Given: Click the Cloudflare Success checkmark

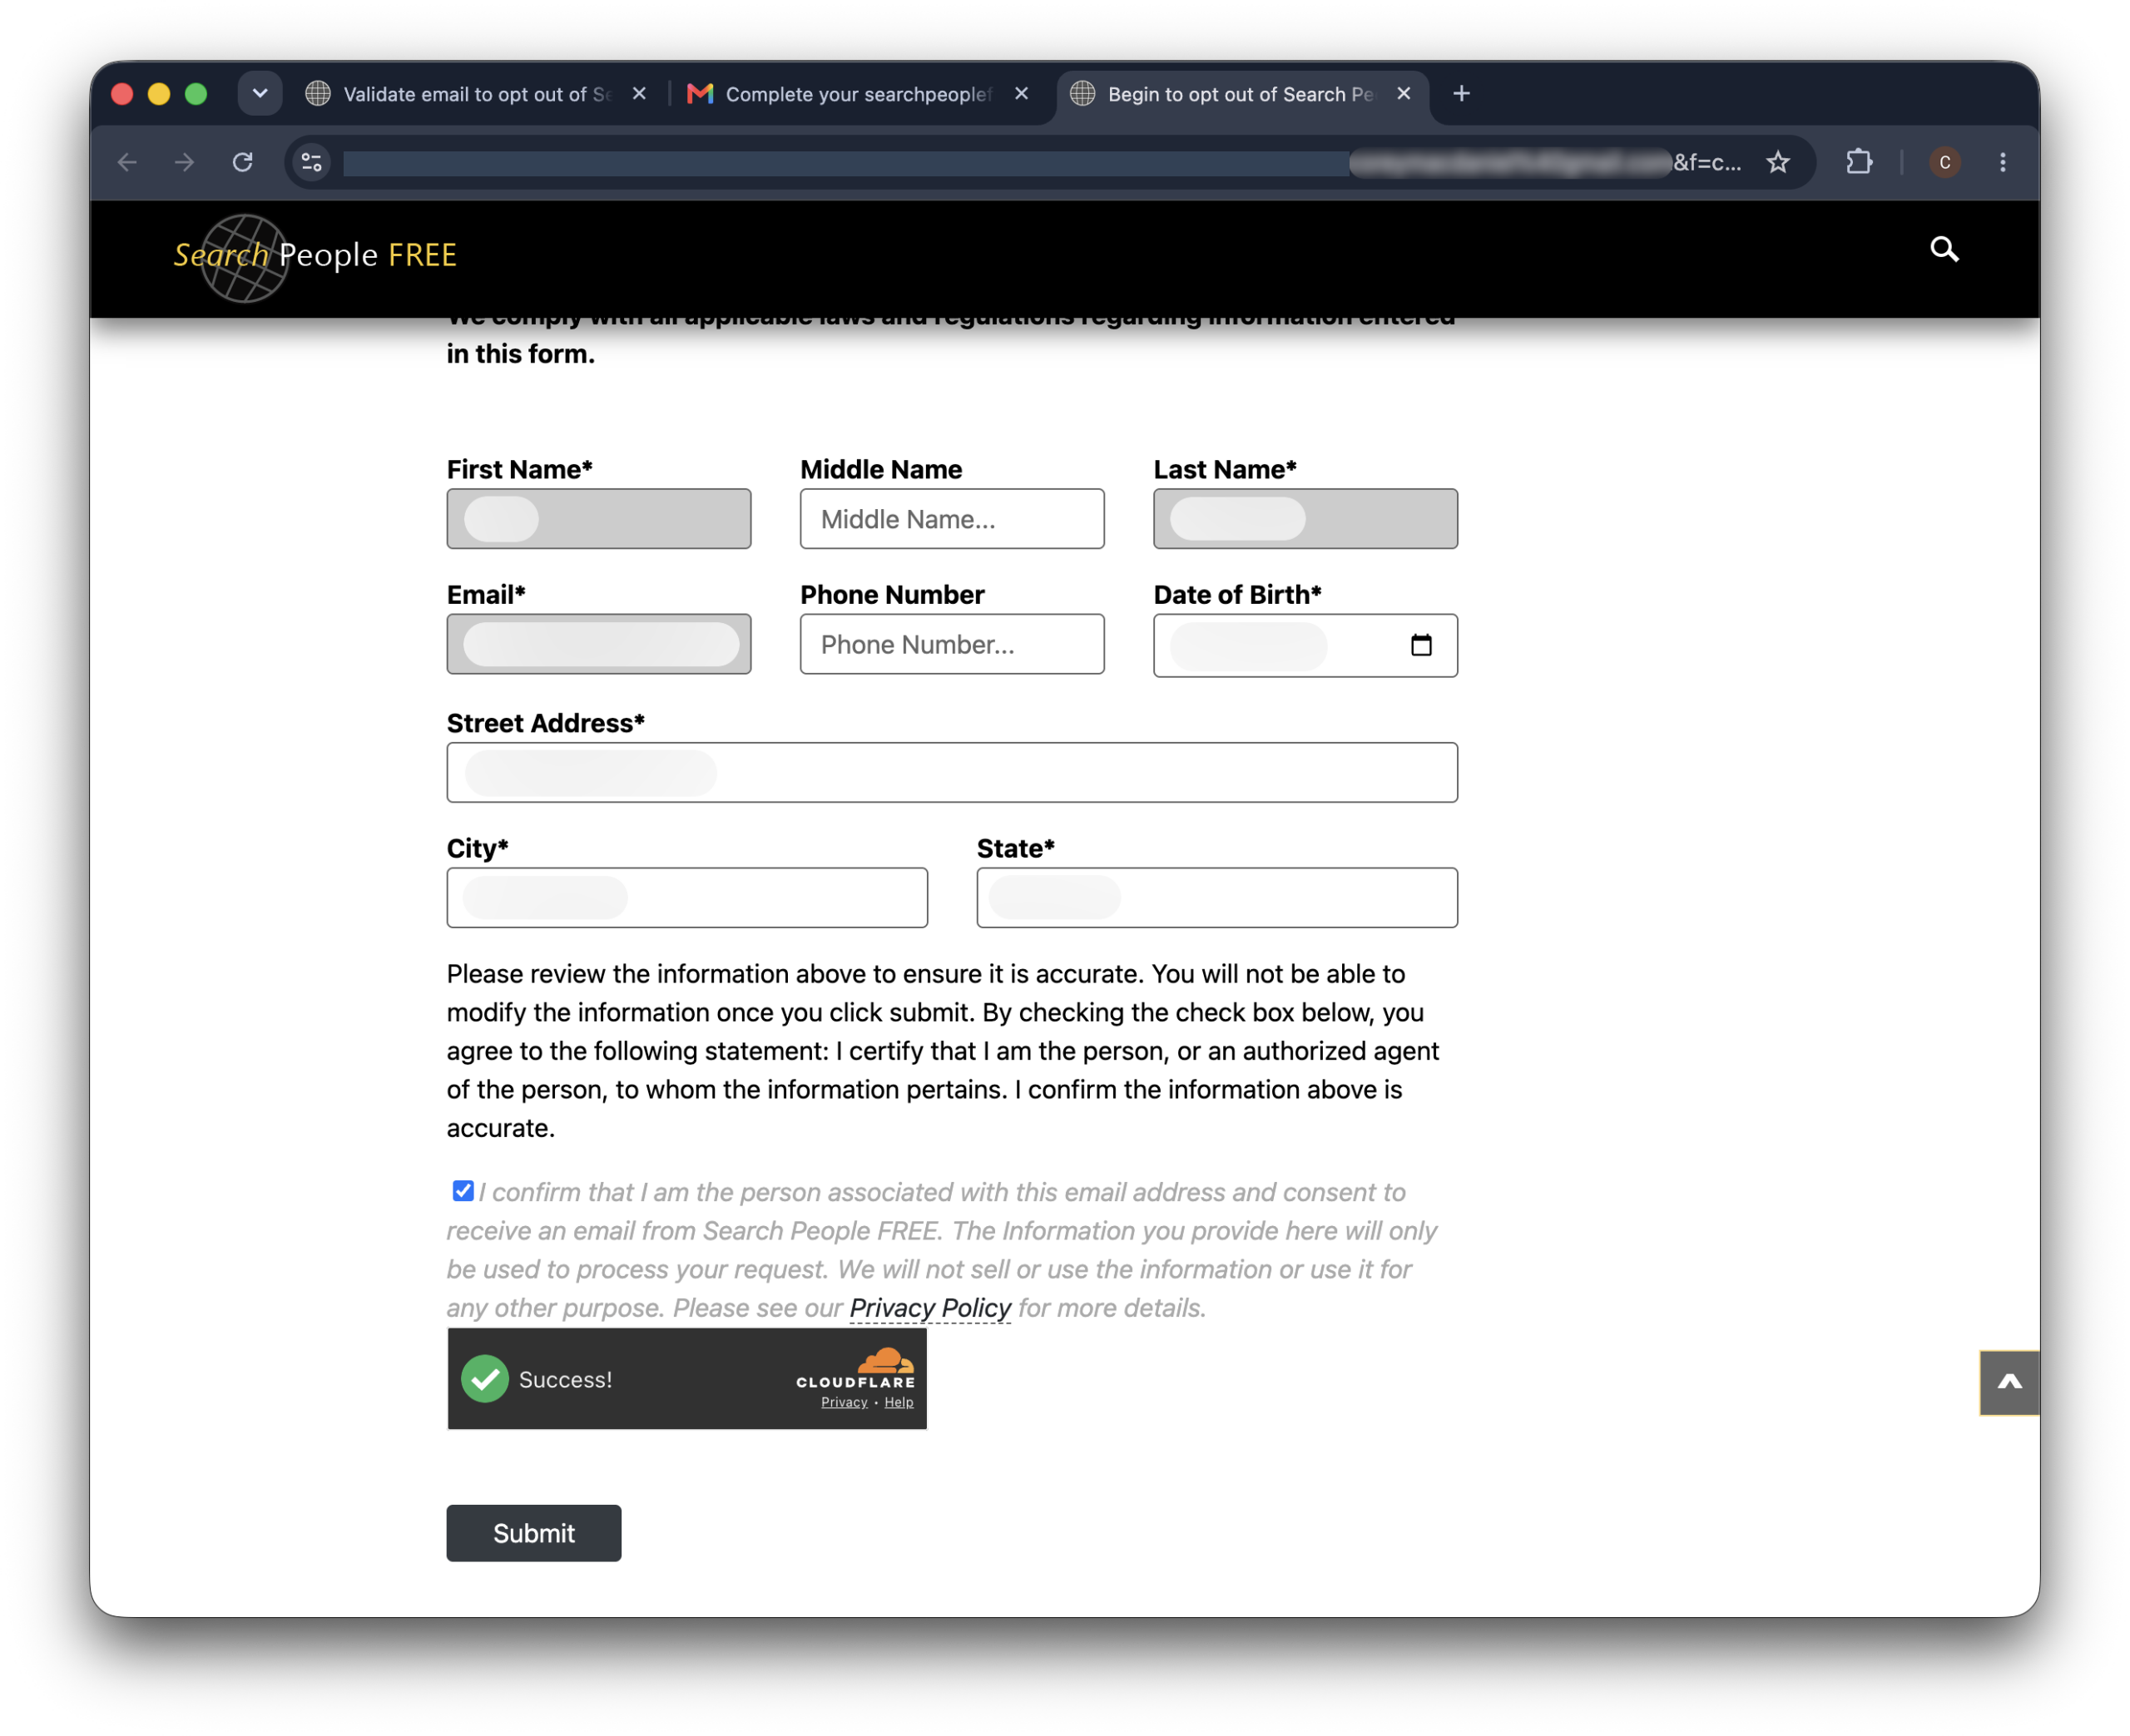Looking at the screenshot, I should pyautogui.click(x=485, y=1378).
